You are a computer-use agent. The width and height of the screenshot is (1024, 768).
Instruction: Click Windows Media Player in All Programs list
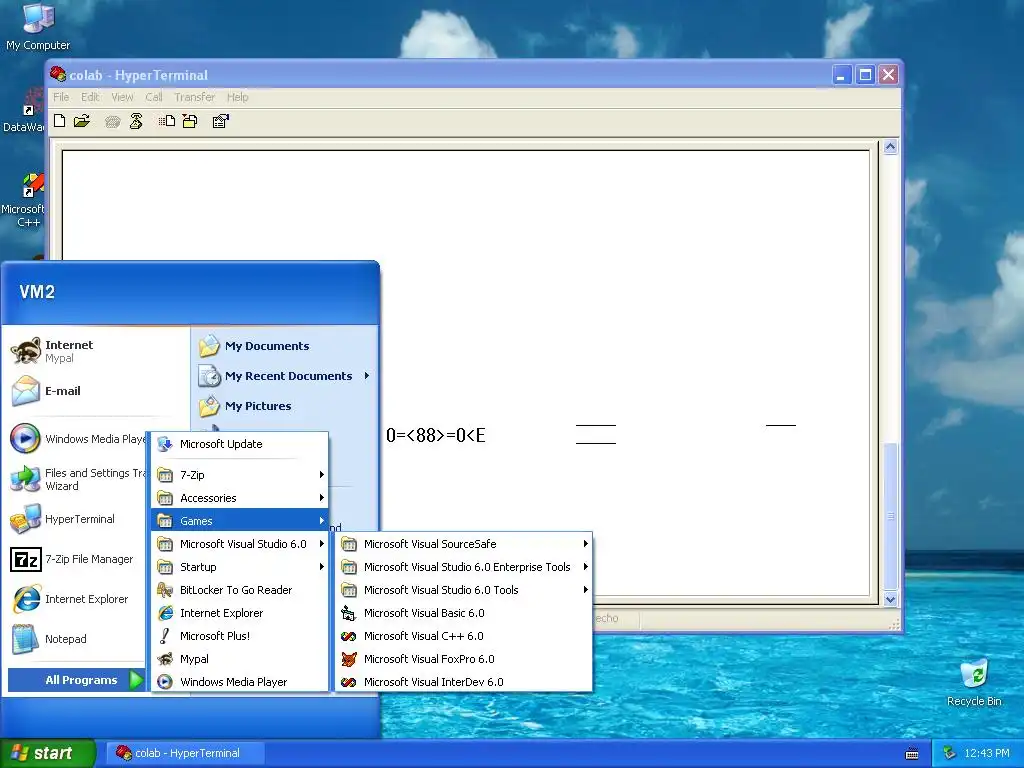point(240,682)
